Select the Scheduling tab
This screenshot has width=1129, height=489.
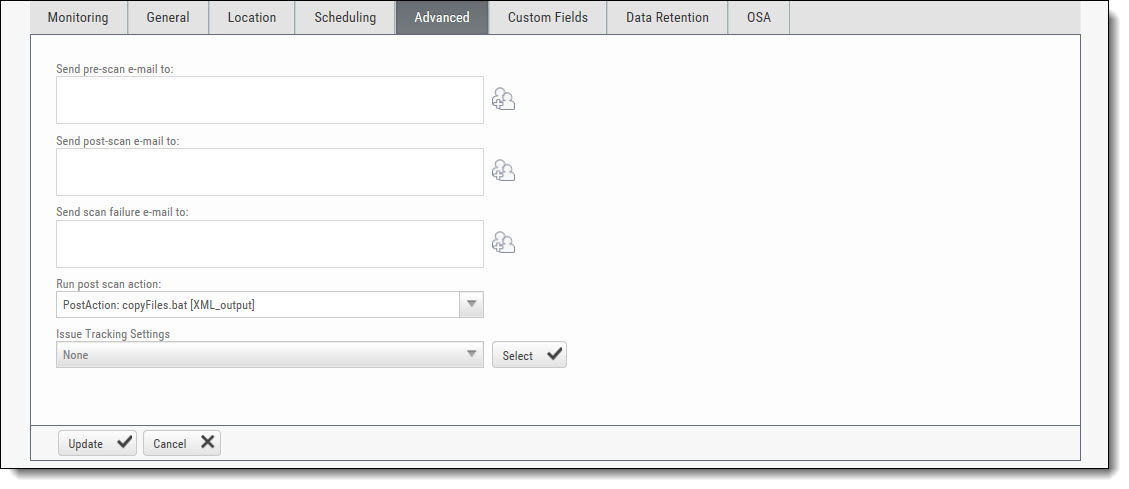345,17
